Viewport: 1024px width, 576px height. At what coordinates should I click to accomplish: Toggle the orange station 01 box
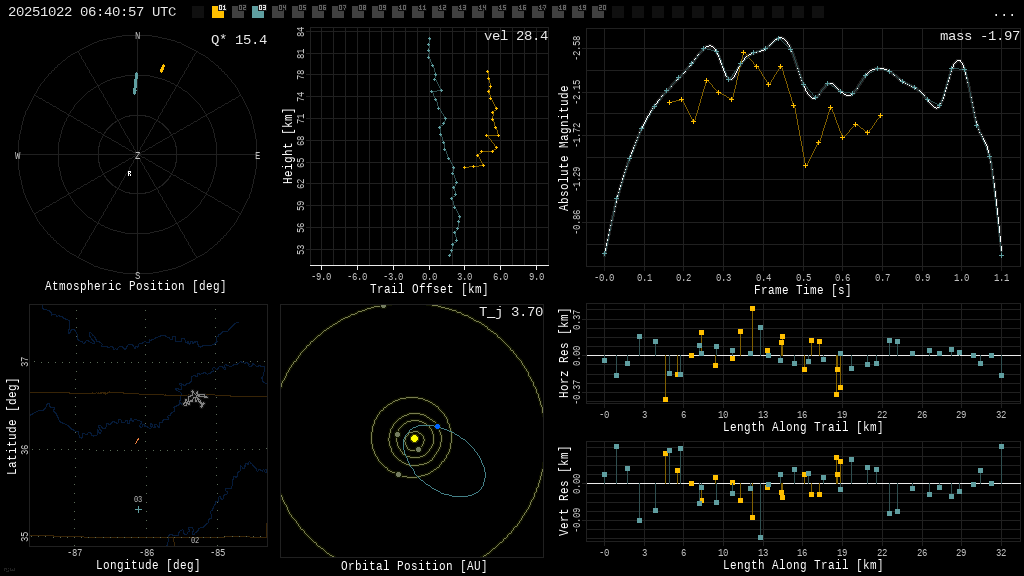(218, 12)
